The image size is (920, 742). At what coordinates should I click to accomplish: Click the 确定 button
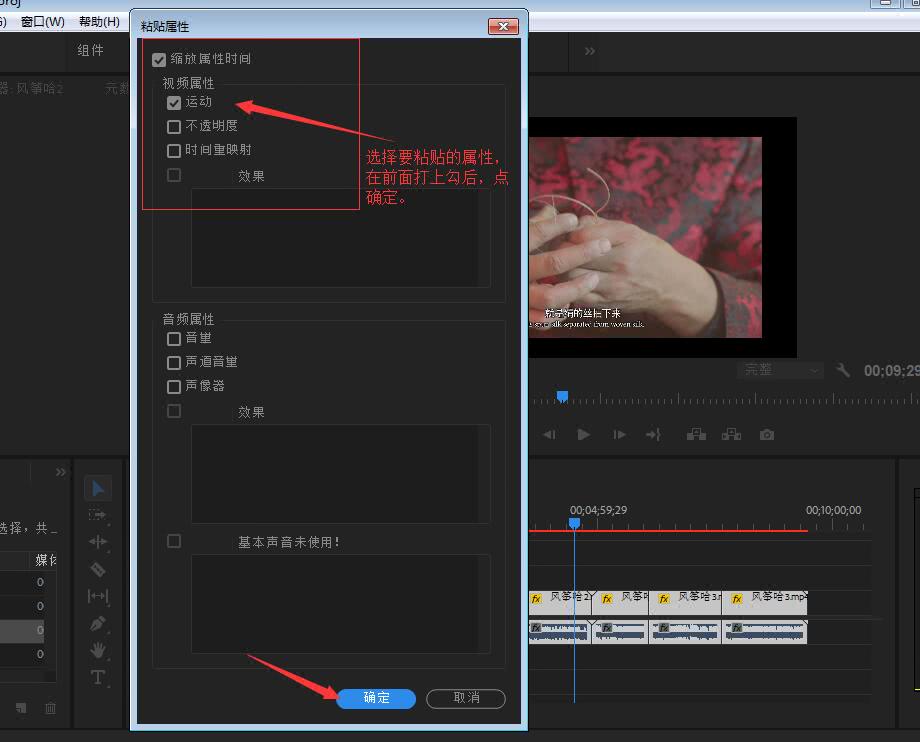click(376, 698)
